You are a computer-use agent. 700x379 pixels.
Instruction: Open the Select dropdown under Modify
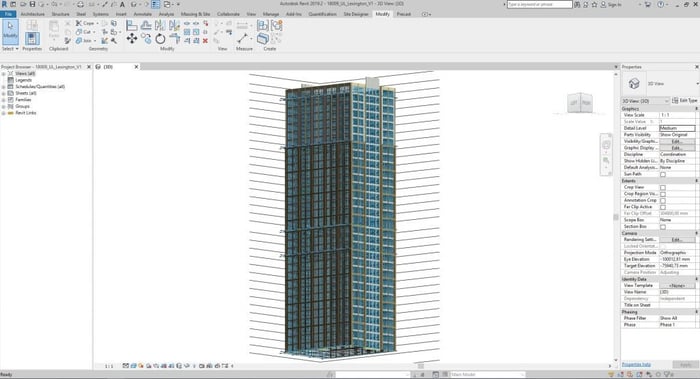10,49
